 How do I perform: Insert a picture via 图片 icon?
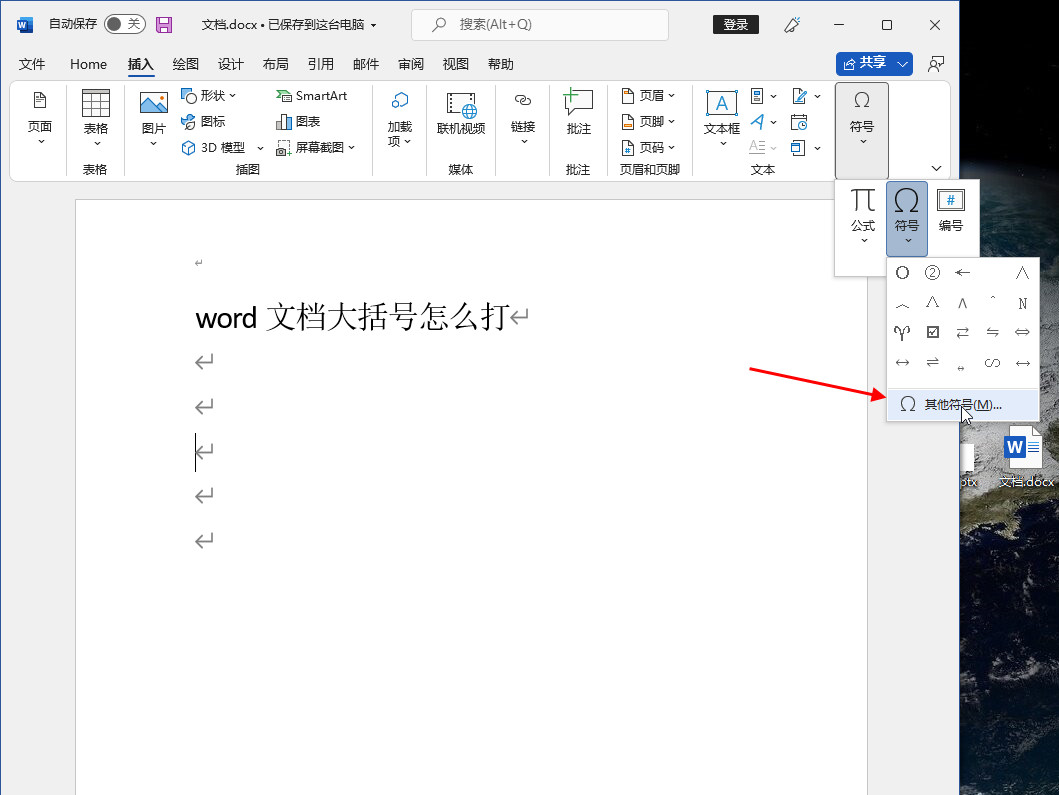pyautogui.click(x=153, y=103)
